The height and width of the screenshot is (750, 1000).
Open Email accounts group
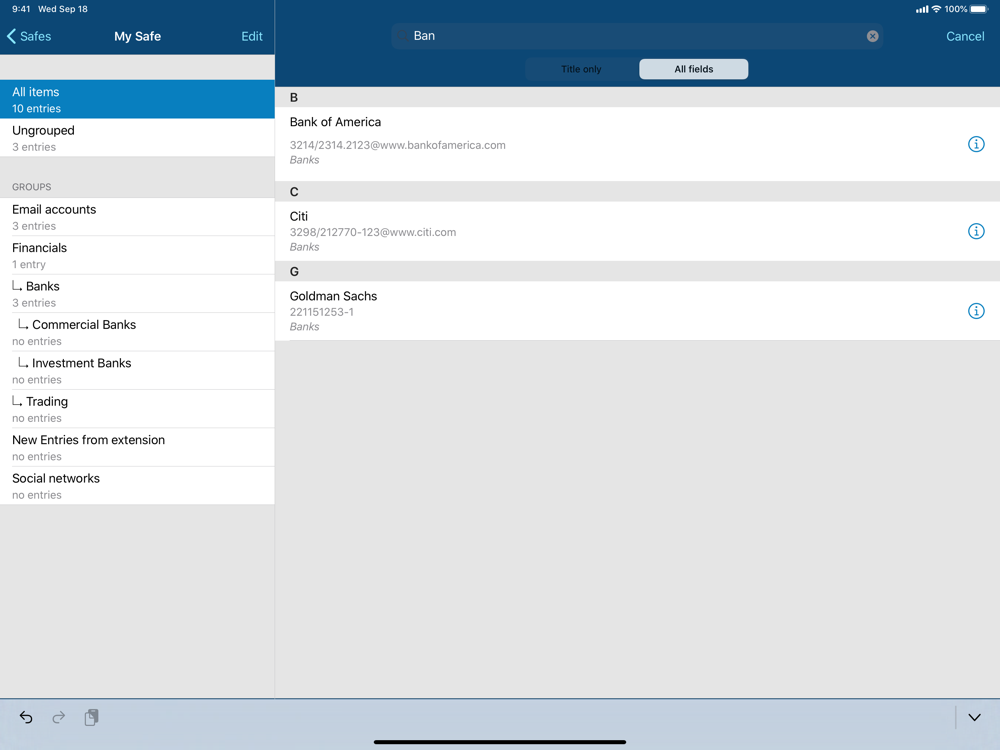coord(137,217)
